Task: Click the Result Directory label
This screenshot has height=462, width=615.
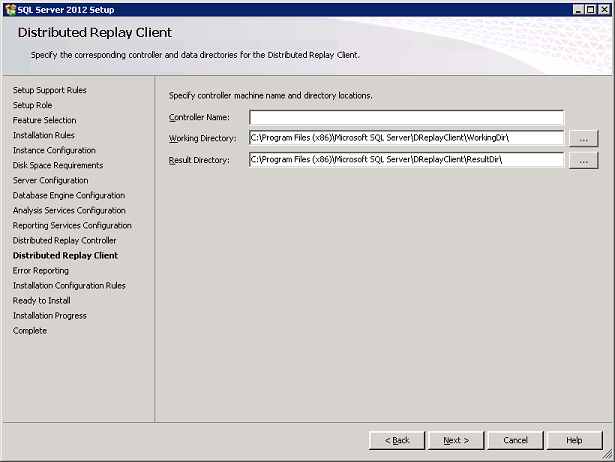Action: [x=199, y=160]
